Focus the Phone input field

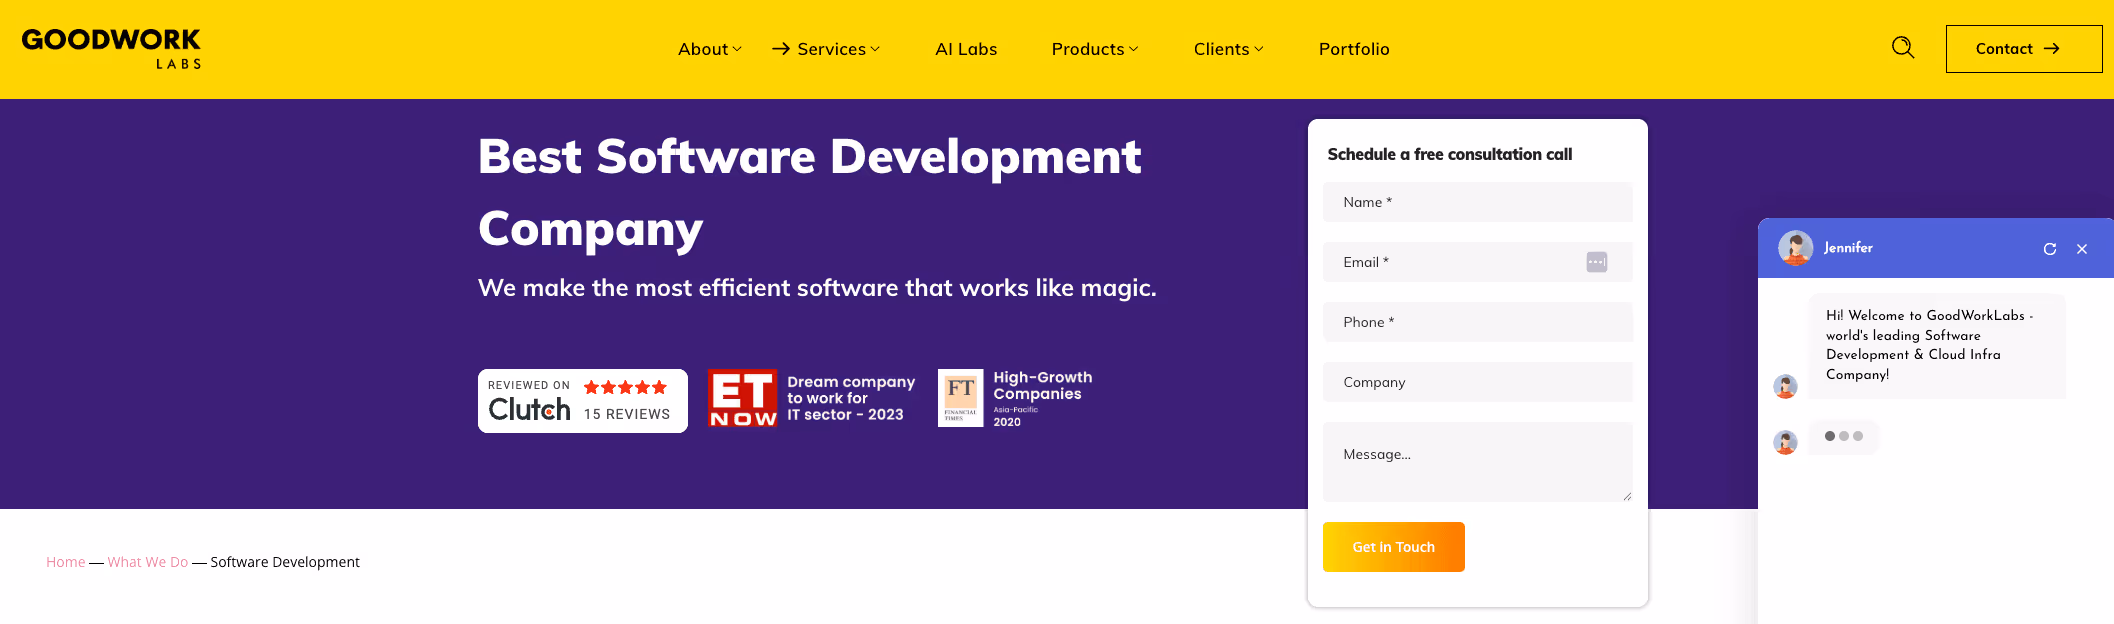point(1478,322)
